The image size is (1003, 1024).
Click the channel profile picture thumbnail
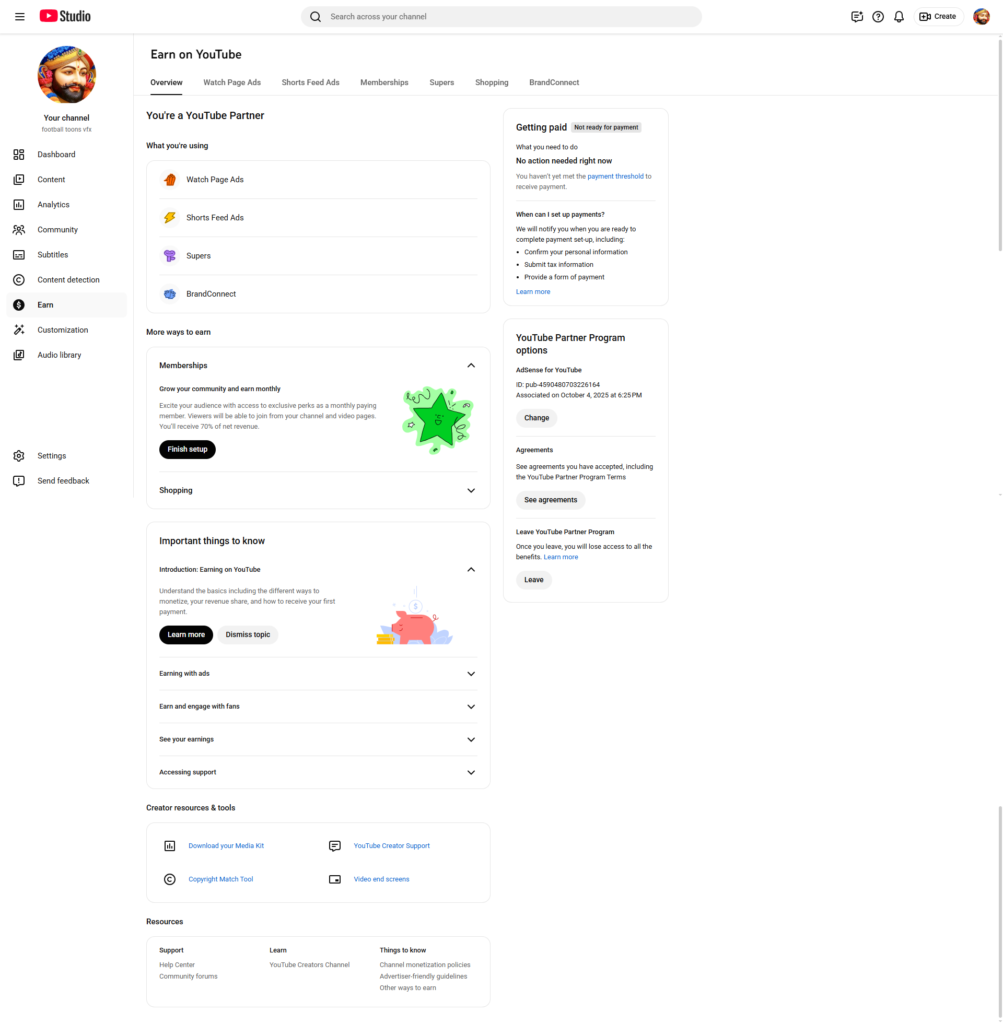pyautogui.click(x=67, y=75)
